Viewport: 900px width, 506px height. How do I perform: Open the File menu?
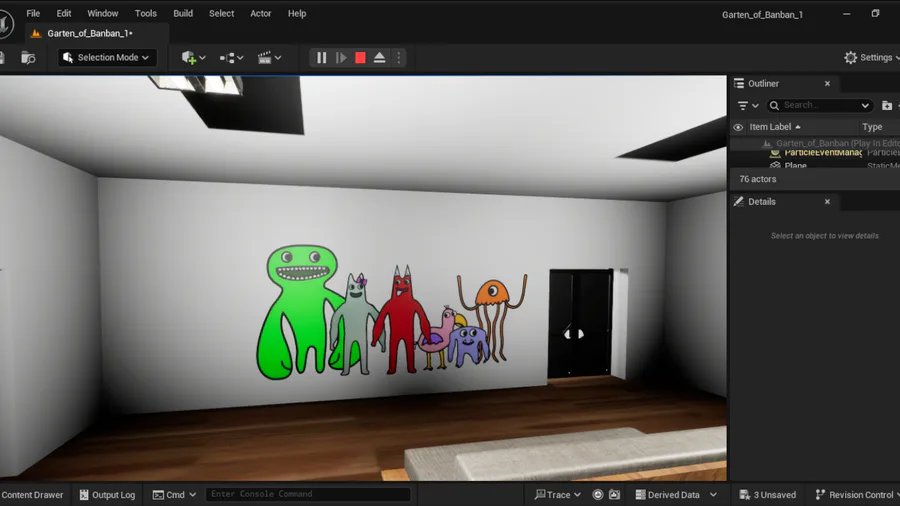point(33,13)
